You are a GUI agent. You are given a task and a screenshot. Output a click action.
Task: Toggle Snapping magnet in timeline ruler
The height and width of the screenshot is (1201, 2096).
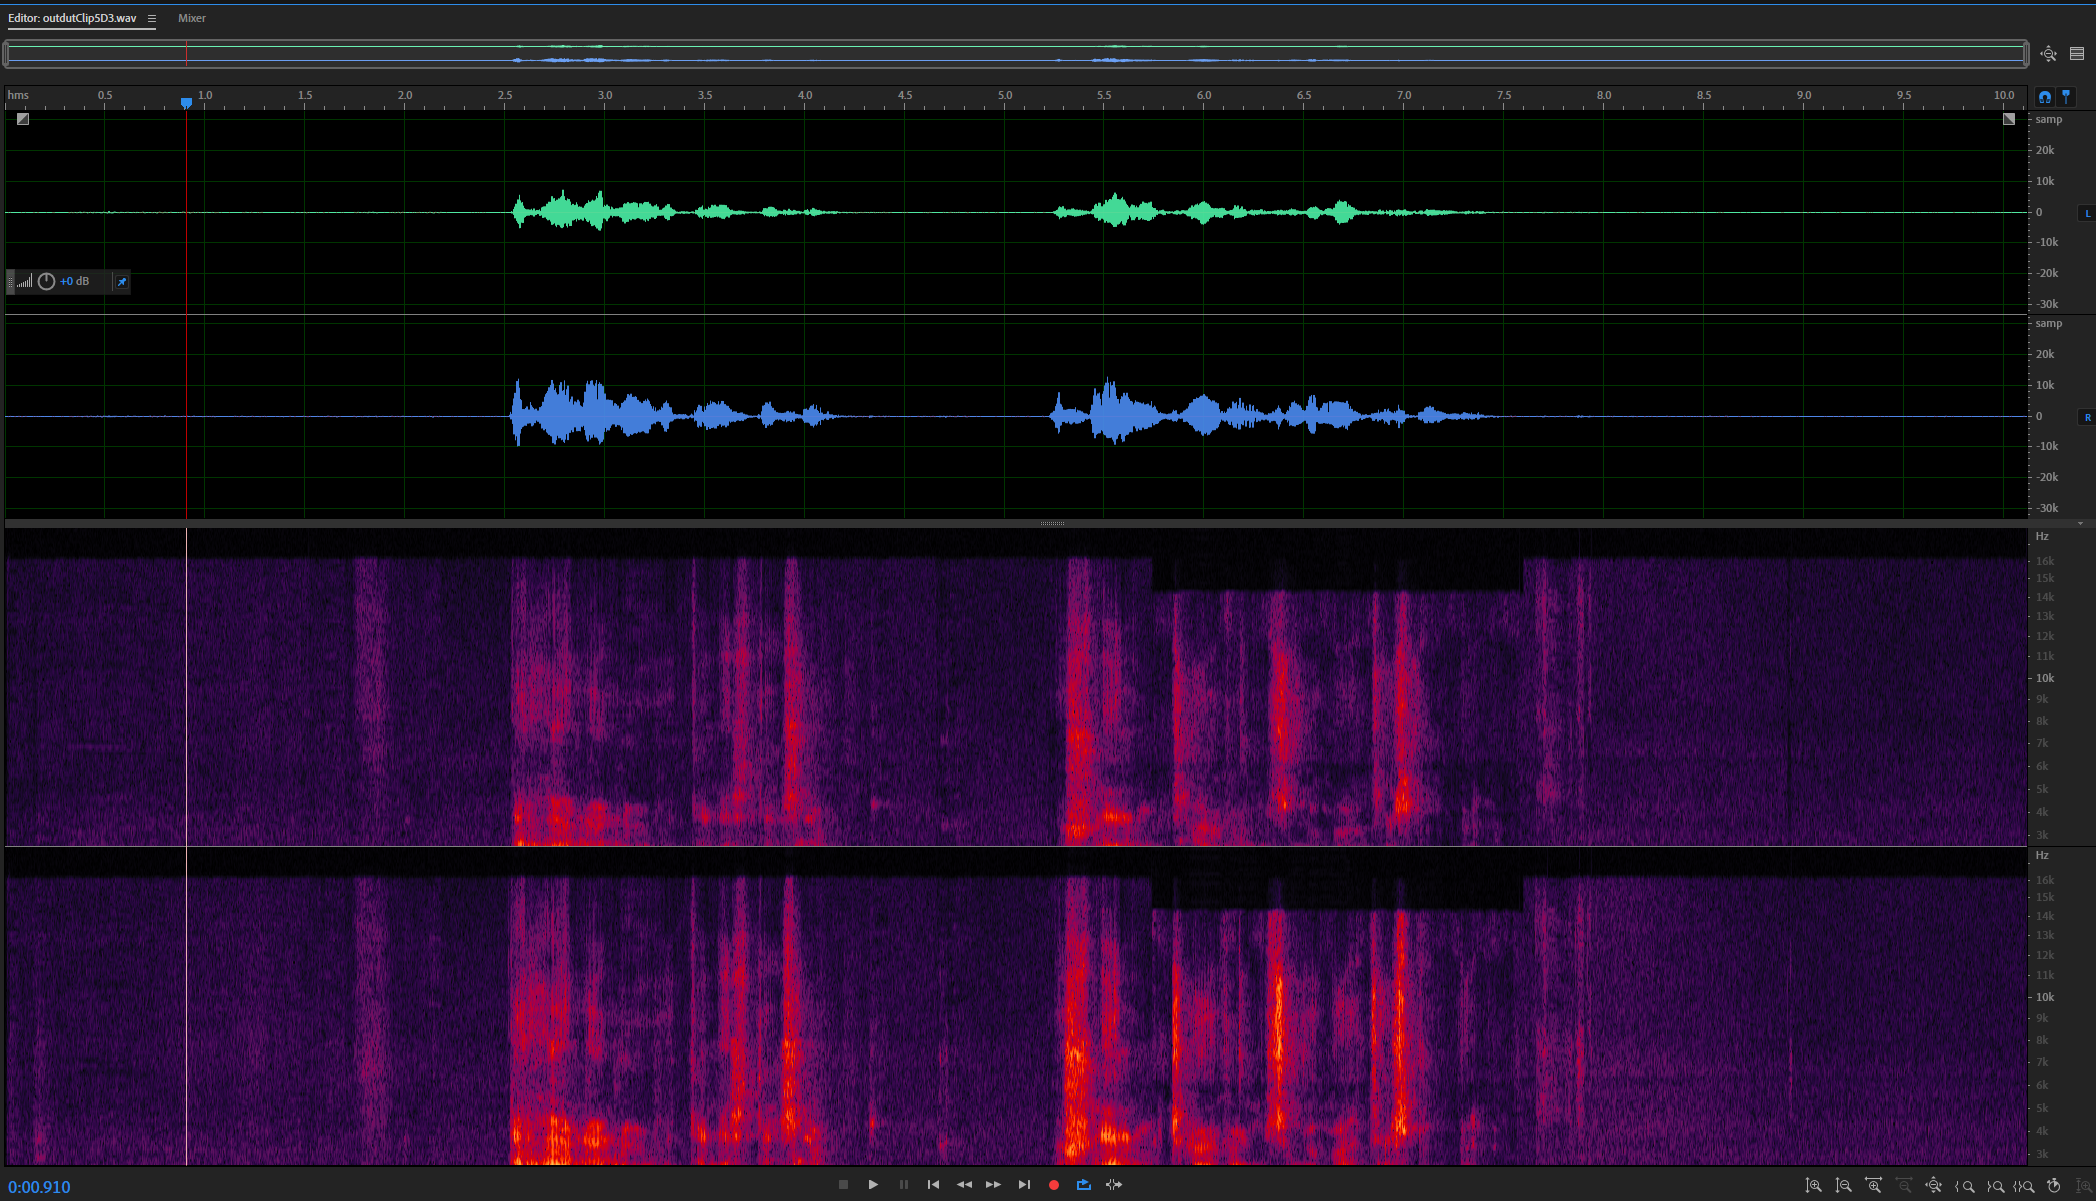pyautogui.click(x=2045, y=97)
